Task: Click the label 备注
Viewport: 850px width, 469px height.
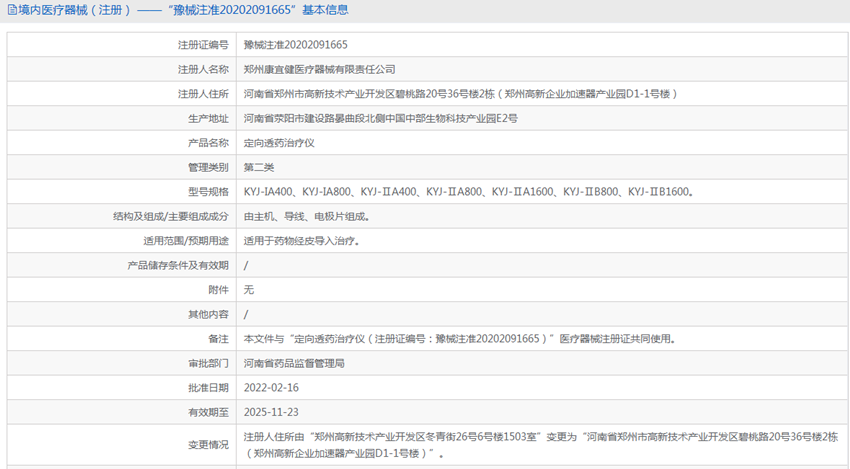Action: [x=218, y=339]
